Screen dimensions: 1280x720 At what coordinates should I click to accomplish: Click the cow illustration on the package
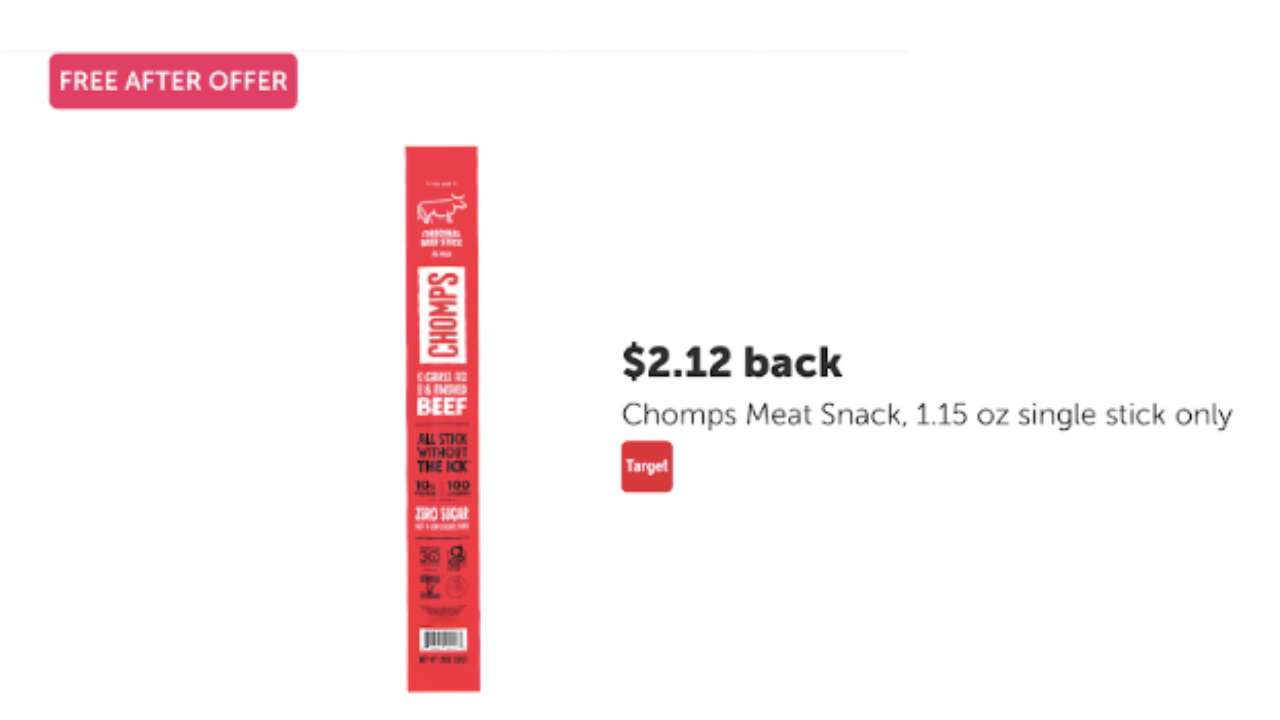pyautogui.click(x=441, y=207)
